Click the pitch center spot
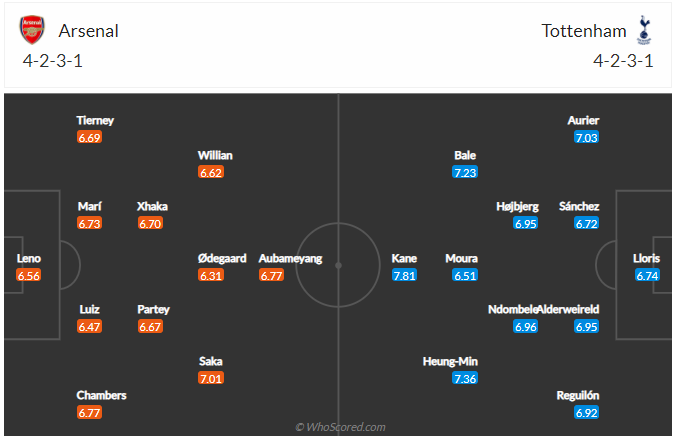The image size is (676, 438). [338, 266]
